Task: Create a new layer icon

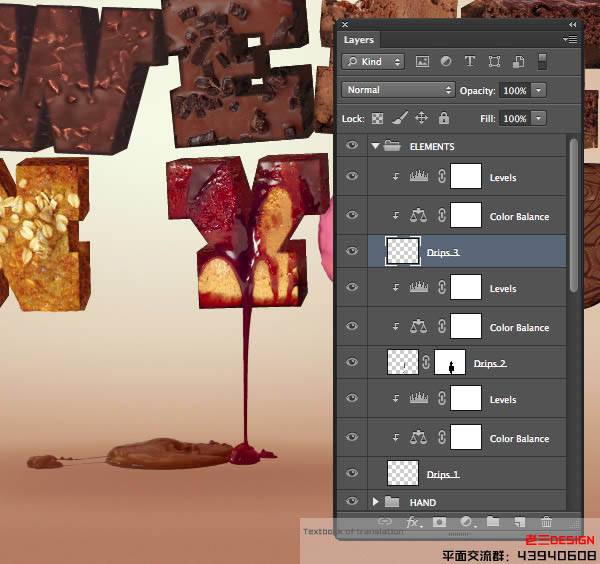Action: (x=520, y=522)
